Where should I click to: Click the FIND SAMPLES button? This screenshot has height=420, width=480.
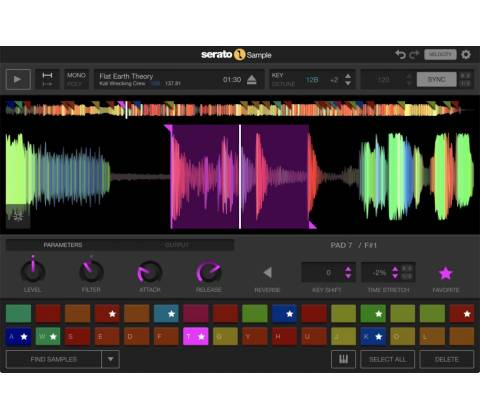54,359
